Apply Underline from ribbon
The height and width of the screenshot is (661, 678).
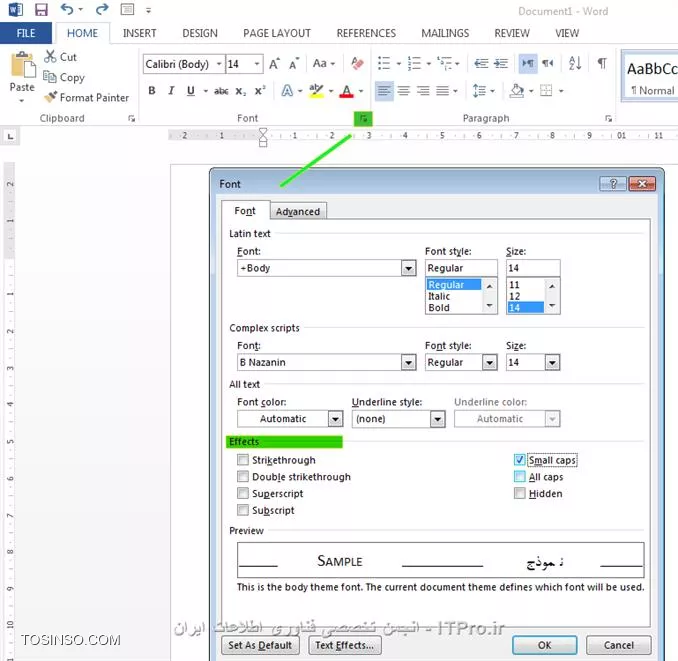coord(191,91)
